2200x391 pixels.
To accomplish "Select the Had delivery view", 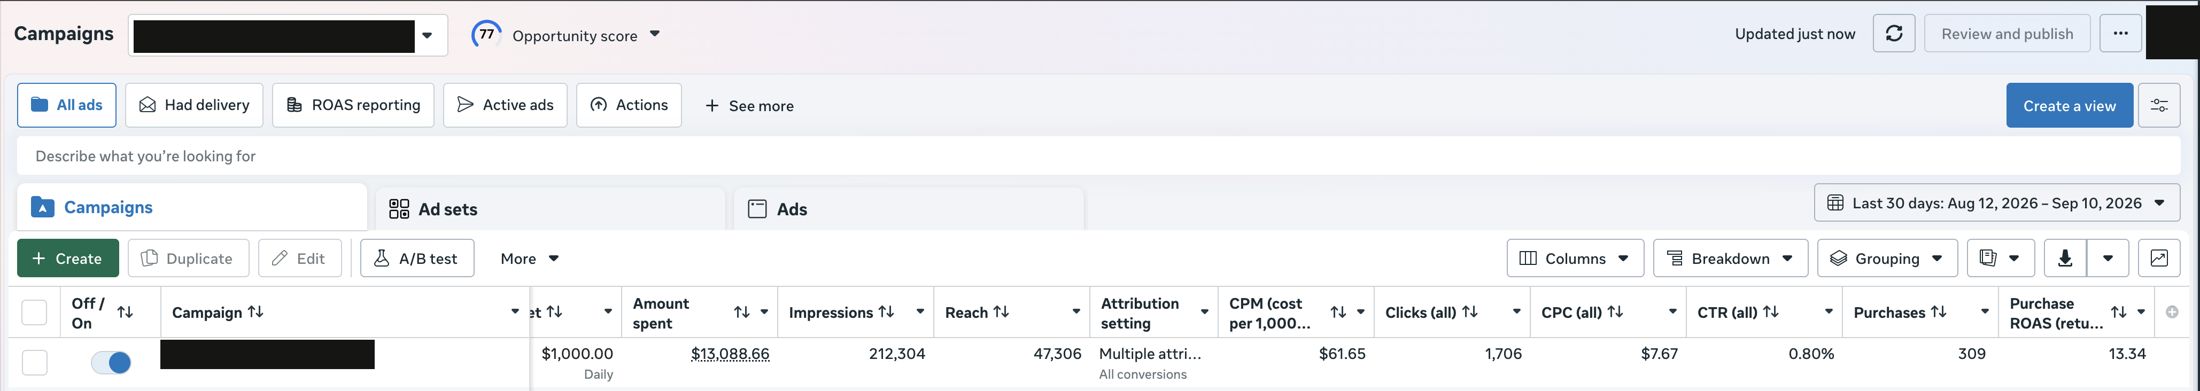I will pyautogui.click(x=194, y=105).
